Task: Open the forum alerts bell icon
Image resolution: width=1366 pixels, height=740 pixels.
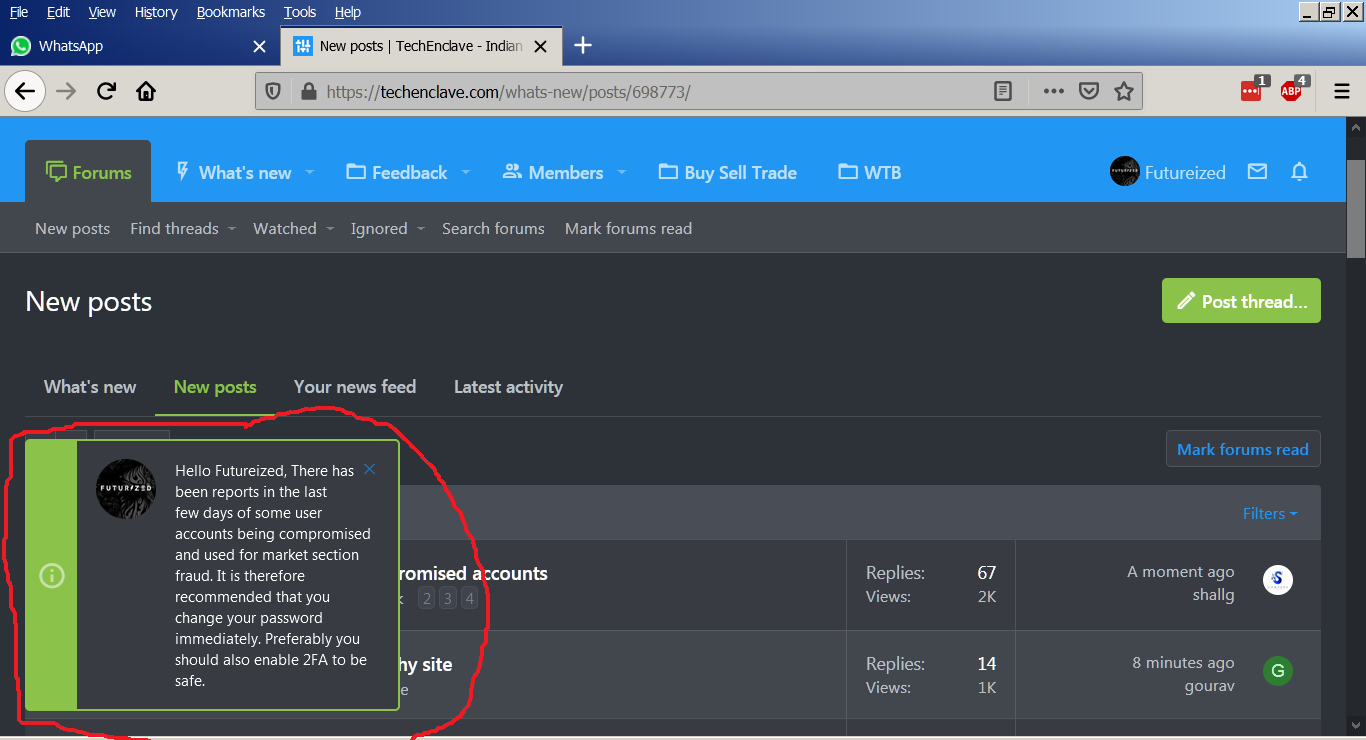Action: click(x=1299, y=172)
